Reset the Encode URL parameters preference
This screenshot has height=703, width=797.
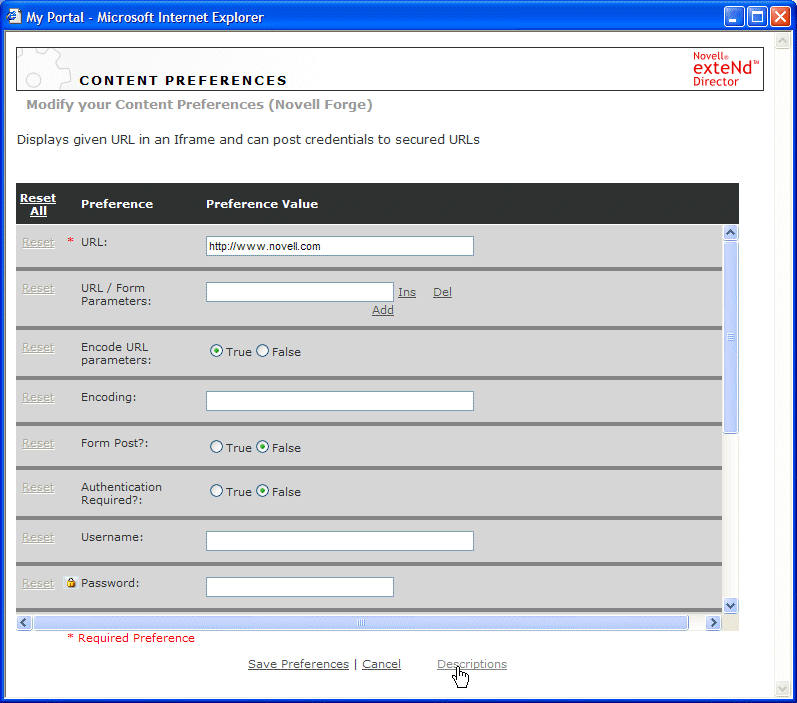[38, 347]
